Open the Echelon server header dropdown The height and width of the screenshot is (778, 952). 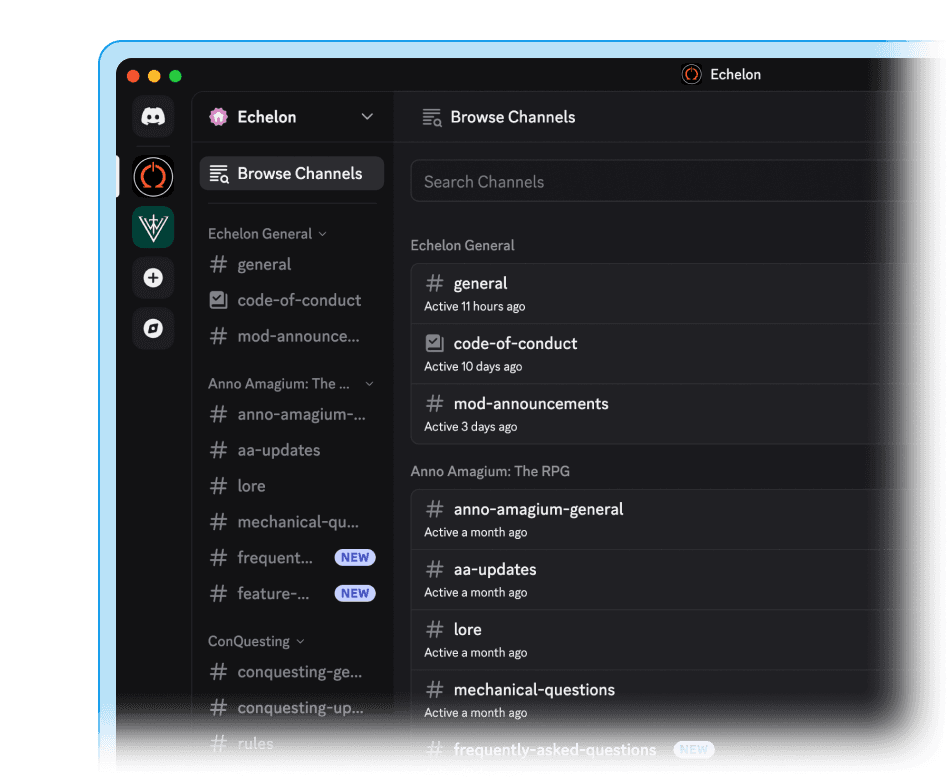click(x=367, y=117)
